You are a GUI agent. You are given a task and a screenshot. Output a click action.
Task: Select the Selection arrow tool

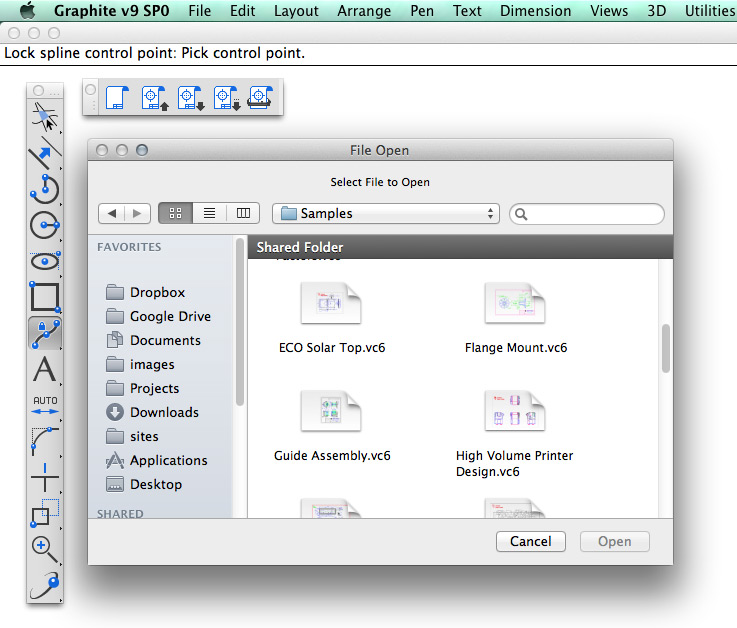pos(45,116)
